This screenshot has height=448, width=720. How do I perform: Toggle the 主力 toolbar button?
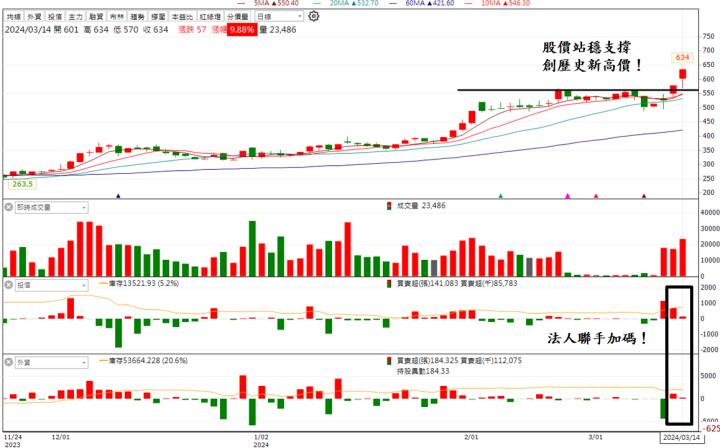pos(76,17)
